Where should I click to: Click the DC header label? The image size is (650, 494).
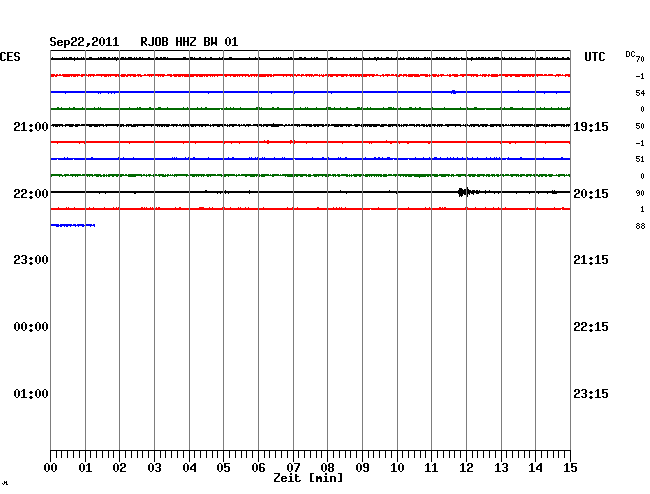click(x=630, y=54)
